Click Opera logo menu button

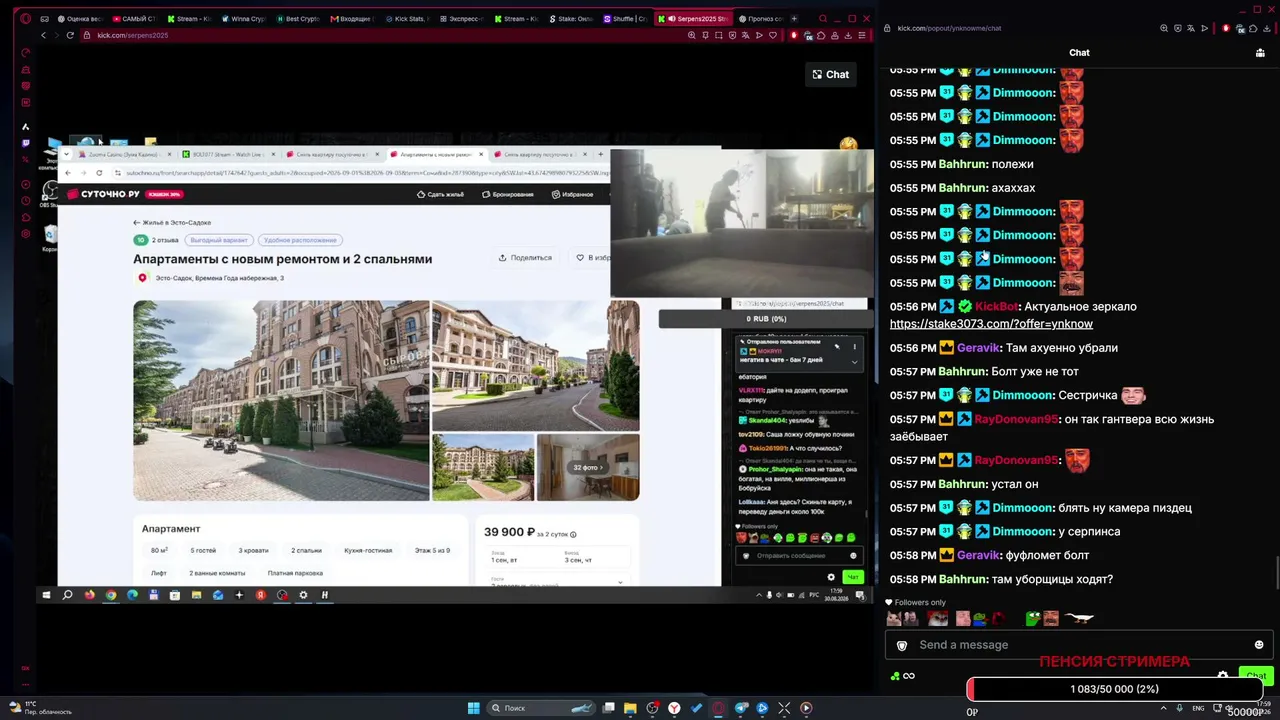pos(26,19)
